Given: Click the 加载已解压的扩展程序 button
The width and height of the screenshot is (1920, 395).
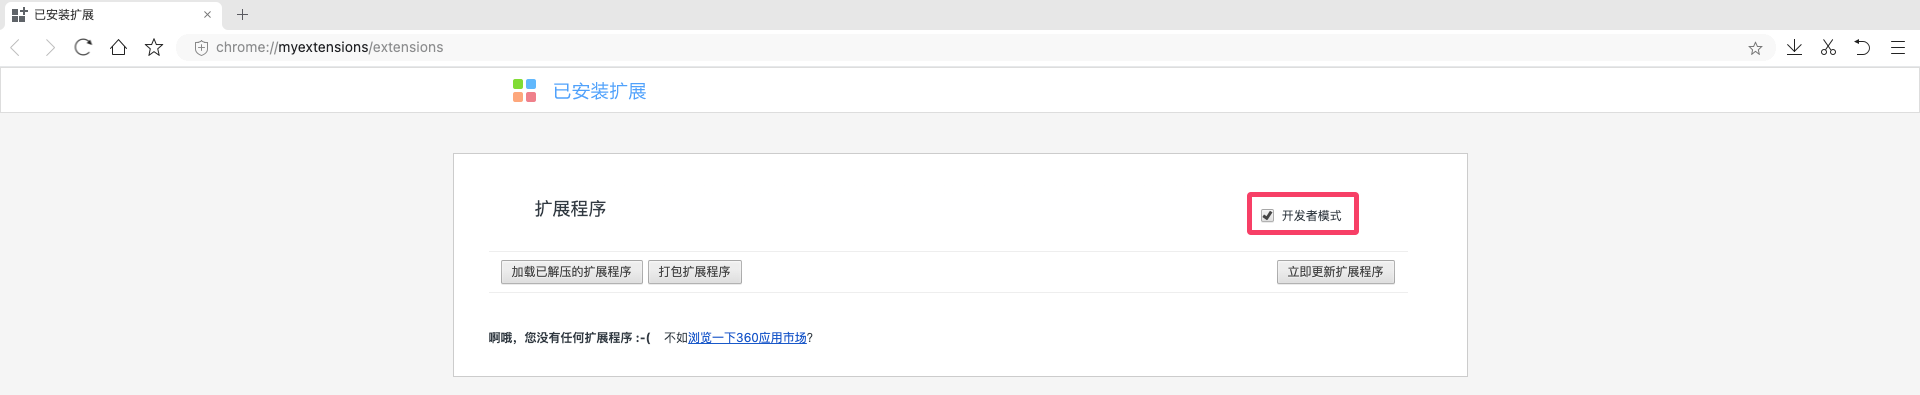Looking at the screenshot, I should point(571,272).
